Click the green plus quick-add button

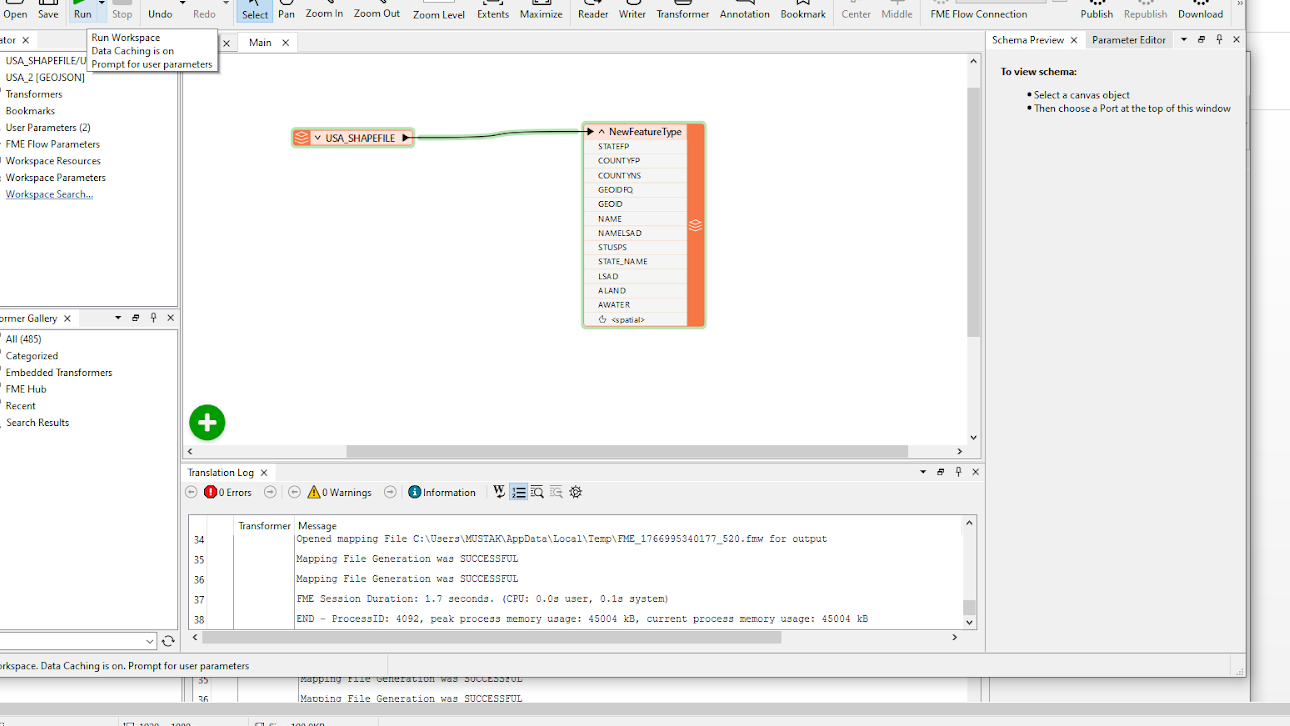(x=207, y=423)
